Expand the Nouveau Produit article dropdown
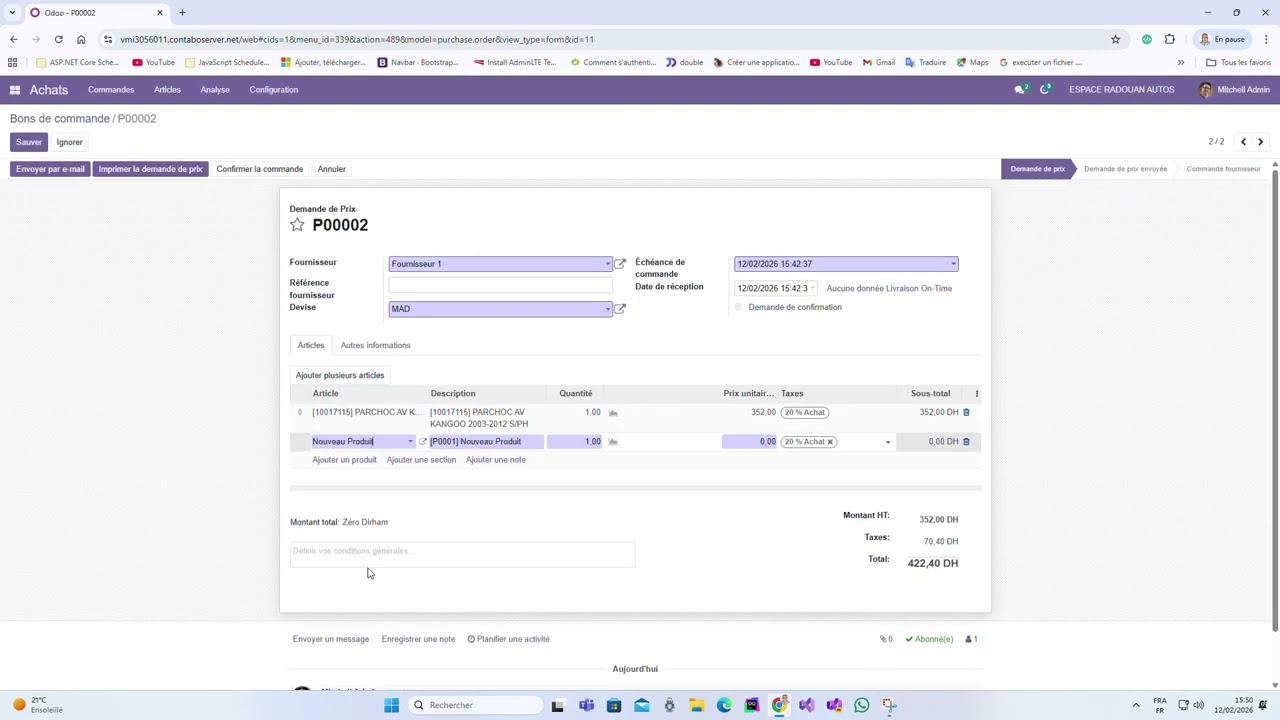 410,441
